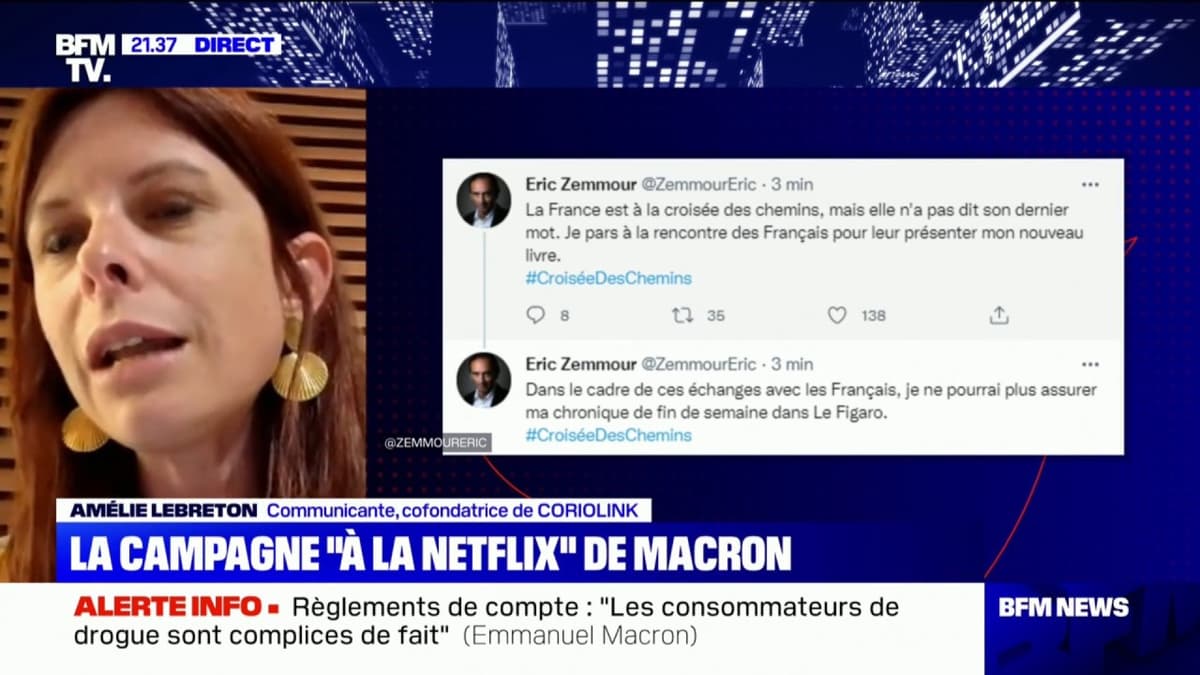Click Eric Zemmour avatar on second tweet
This screenshot has height=675, width=1200.
click(x=484, y=379)
